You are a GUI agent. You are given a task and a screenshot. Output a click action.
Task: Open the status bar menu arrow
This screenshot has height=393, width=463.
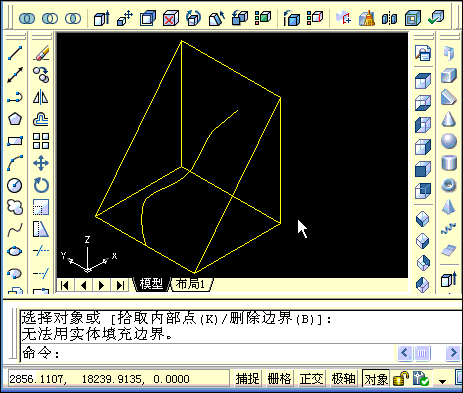[x=442, y=381]
